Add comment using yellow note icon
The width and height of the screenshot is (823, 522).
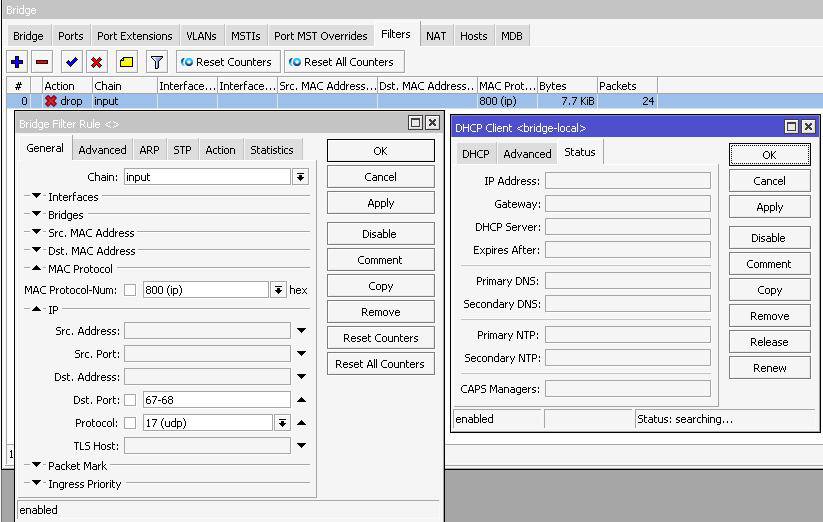coord(126,62)
